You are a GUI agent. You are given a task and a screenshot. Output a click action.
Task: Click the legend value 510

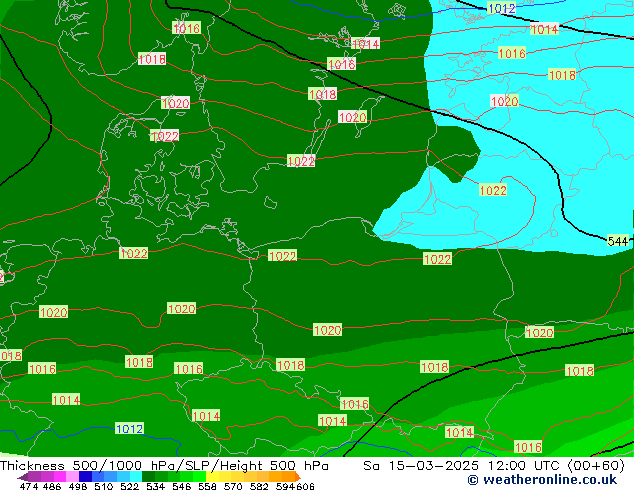click(x=104, y=486)
